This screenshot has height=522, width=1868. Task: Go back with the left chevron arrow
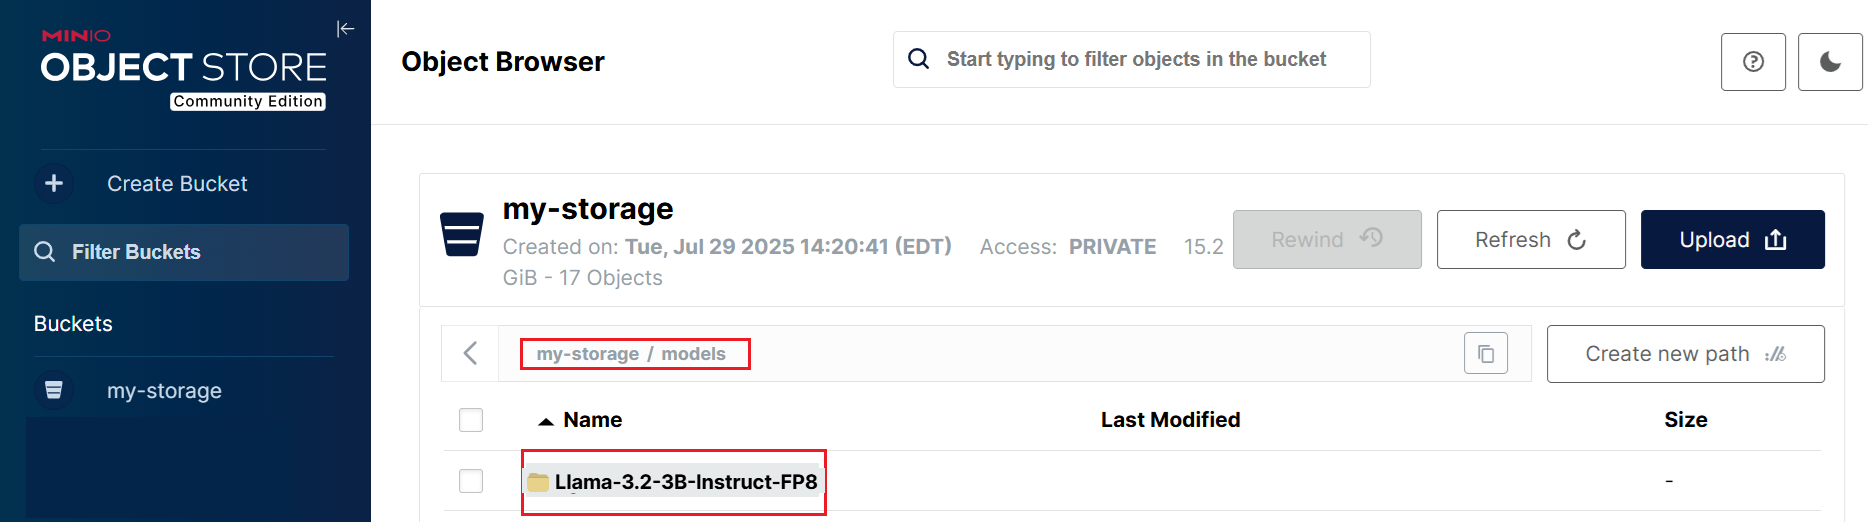pos(471,353)
